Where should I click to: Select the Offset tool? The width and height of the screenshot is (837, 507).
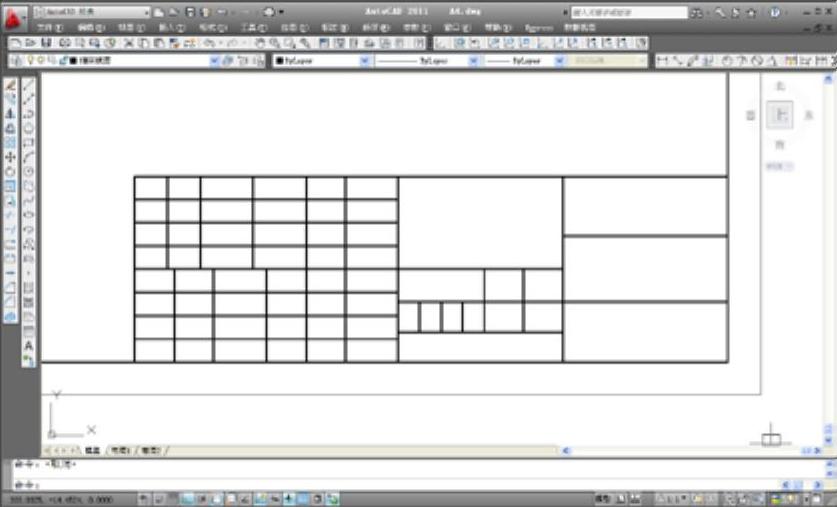click(x=10, y=128)
